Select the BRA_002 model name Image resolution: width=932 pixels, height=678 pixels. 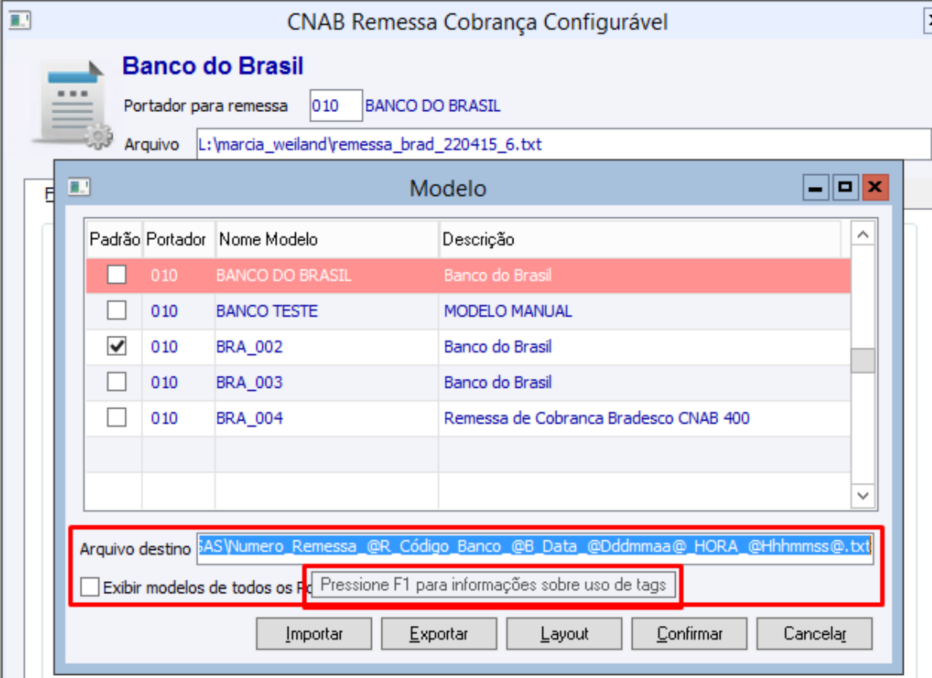tap(249, 347)
